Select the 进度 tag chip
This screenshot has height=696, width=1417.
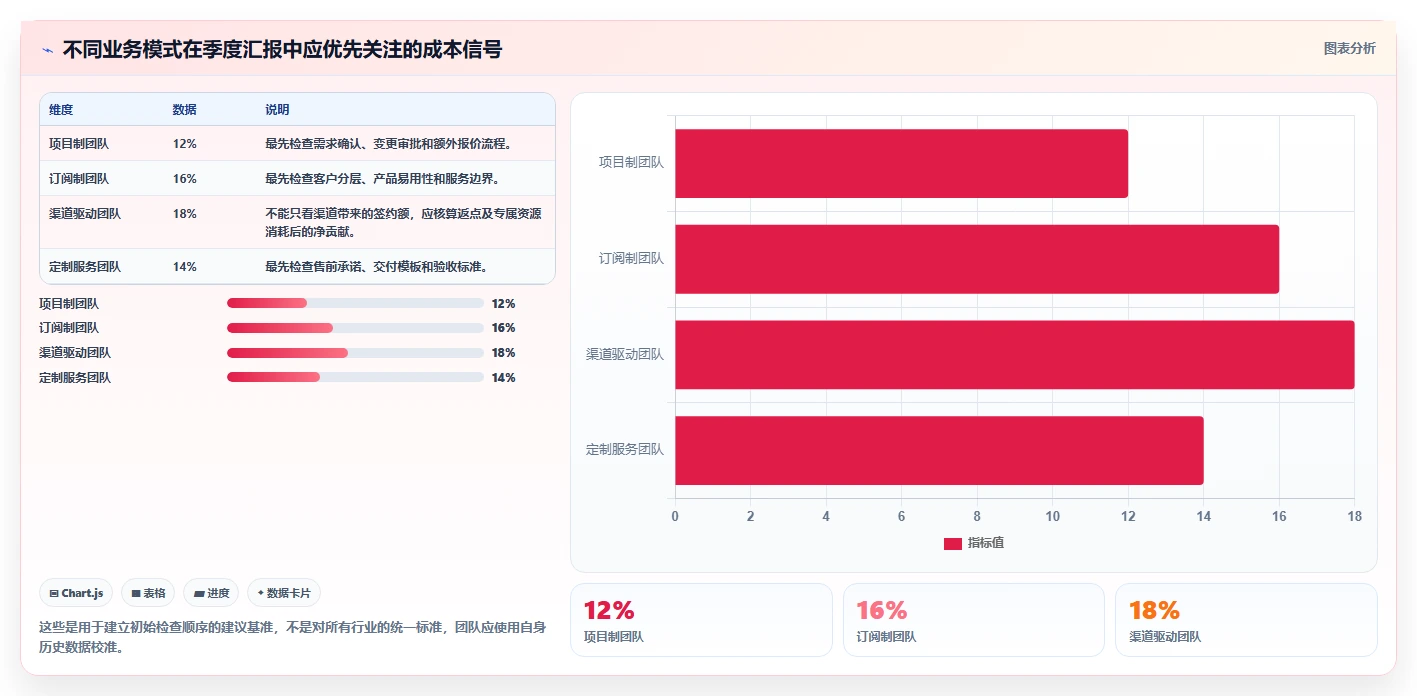[x=212, y=593]
